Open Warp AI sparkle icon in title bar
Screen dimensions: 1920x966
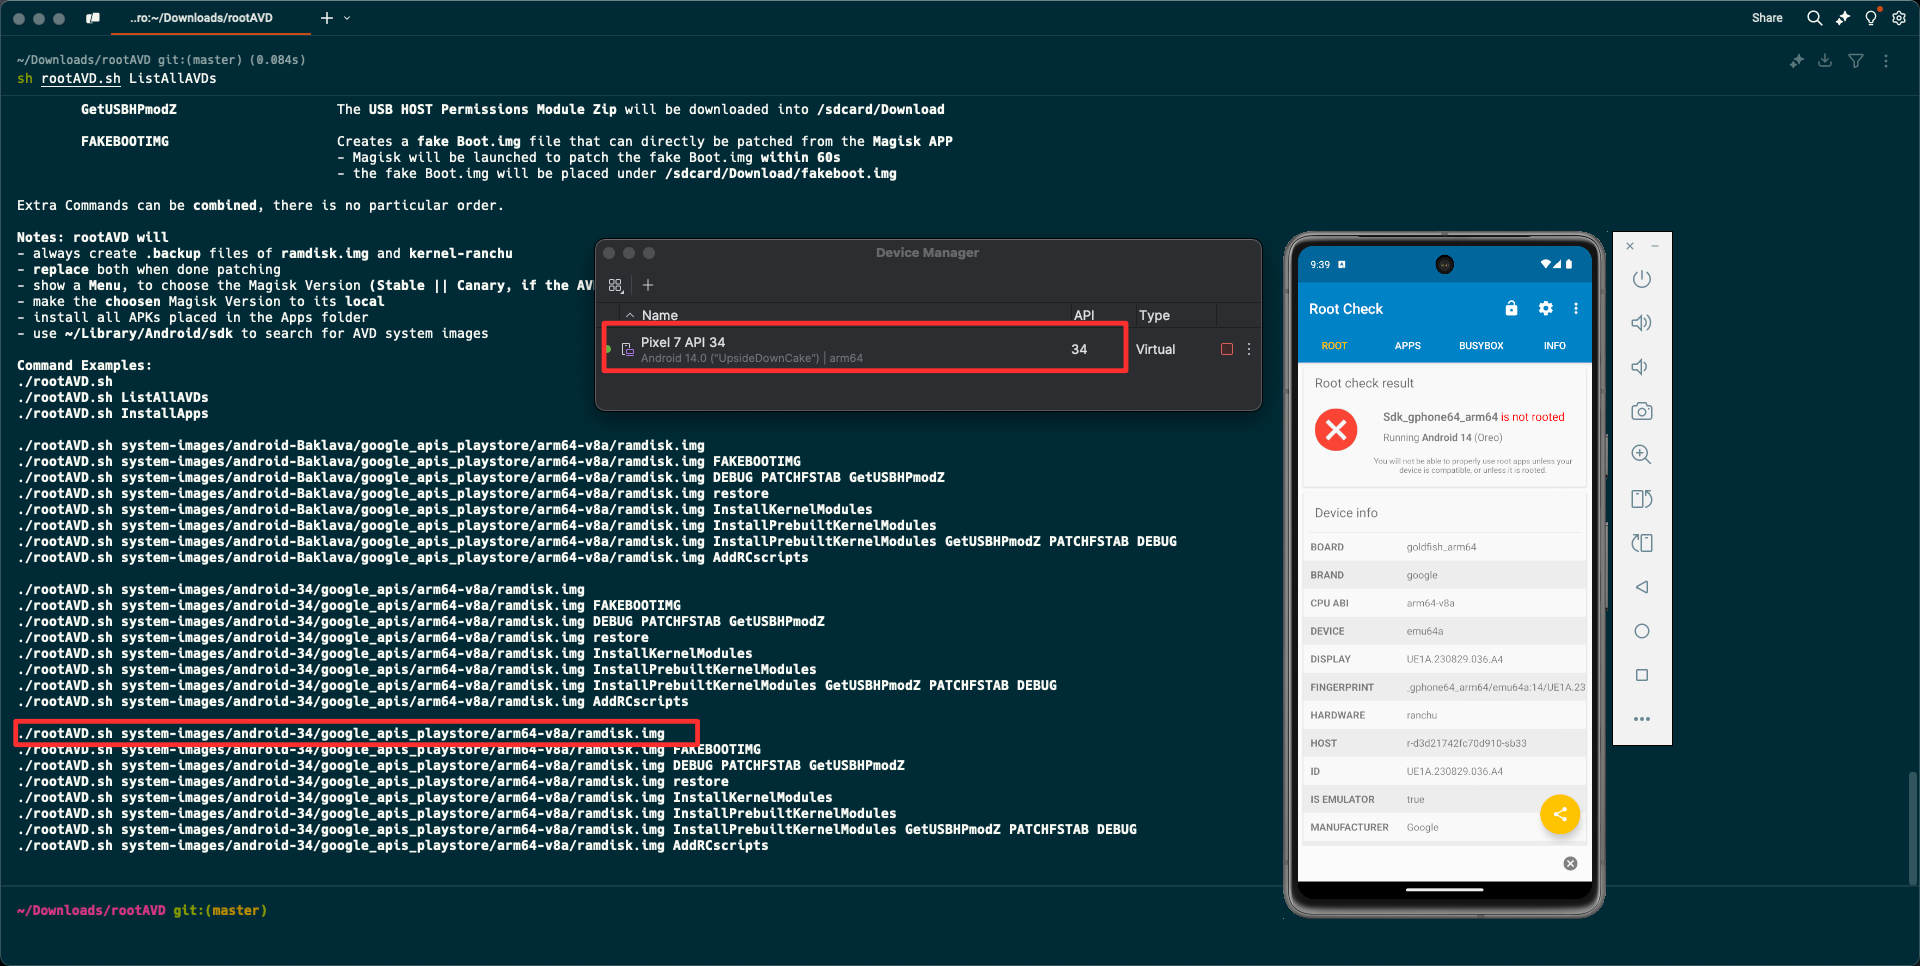point(1842,18)
